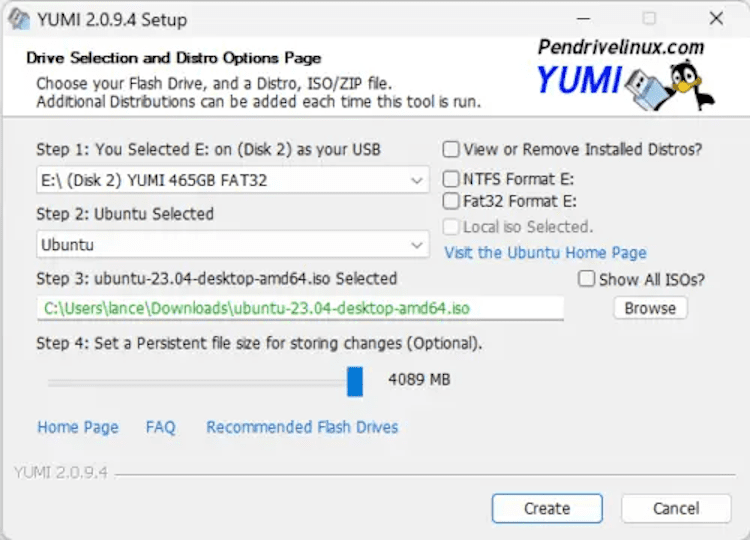
Task: Click the Step 4 persistent file size label
Action: pos(259,343)
